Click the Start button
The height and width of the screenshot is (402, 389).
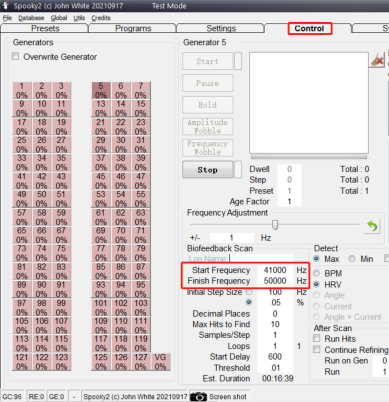point(207,61)
